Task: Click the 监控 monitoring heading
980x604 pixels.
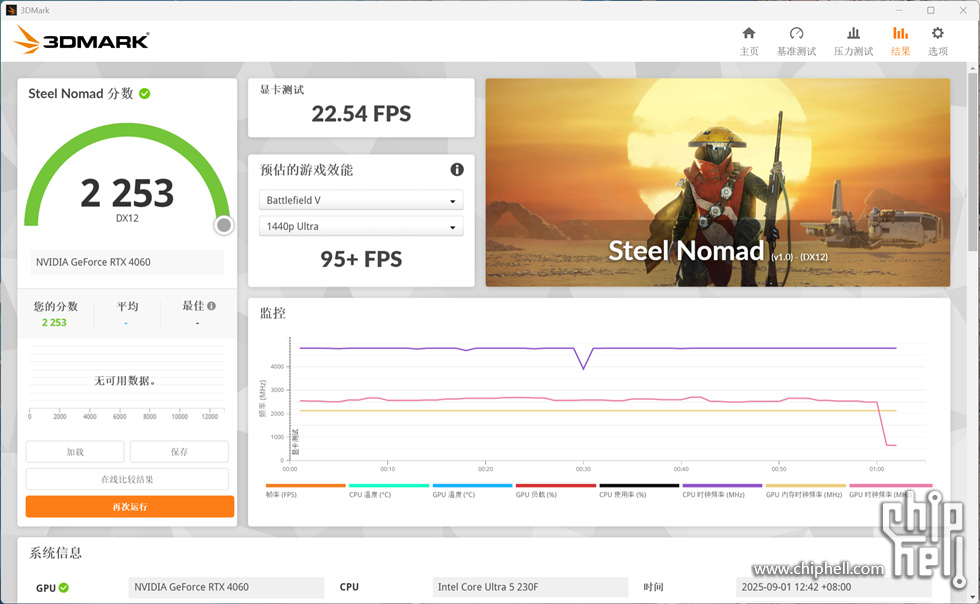Action: click(x=272, y=313)
